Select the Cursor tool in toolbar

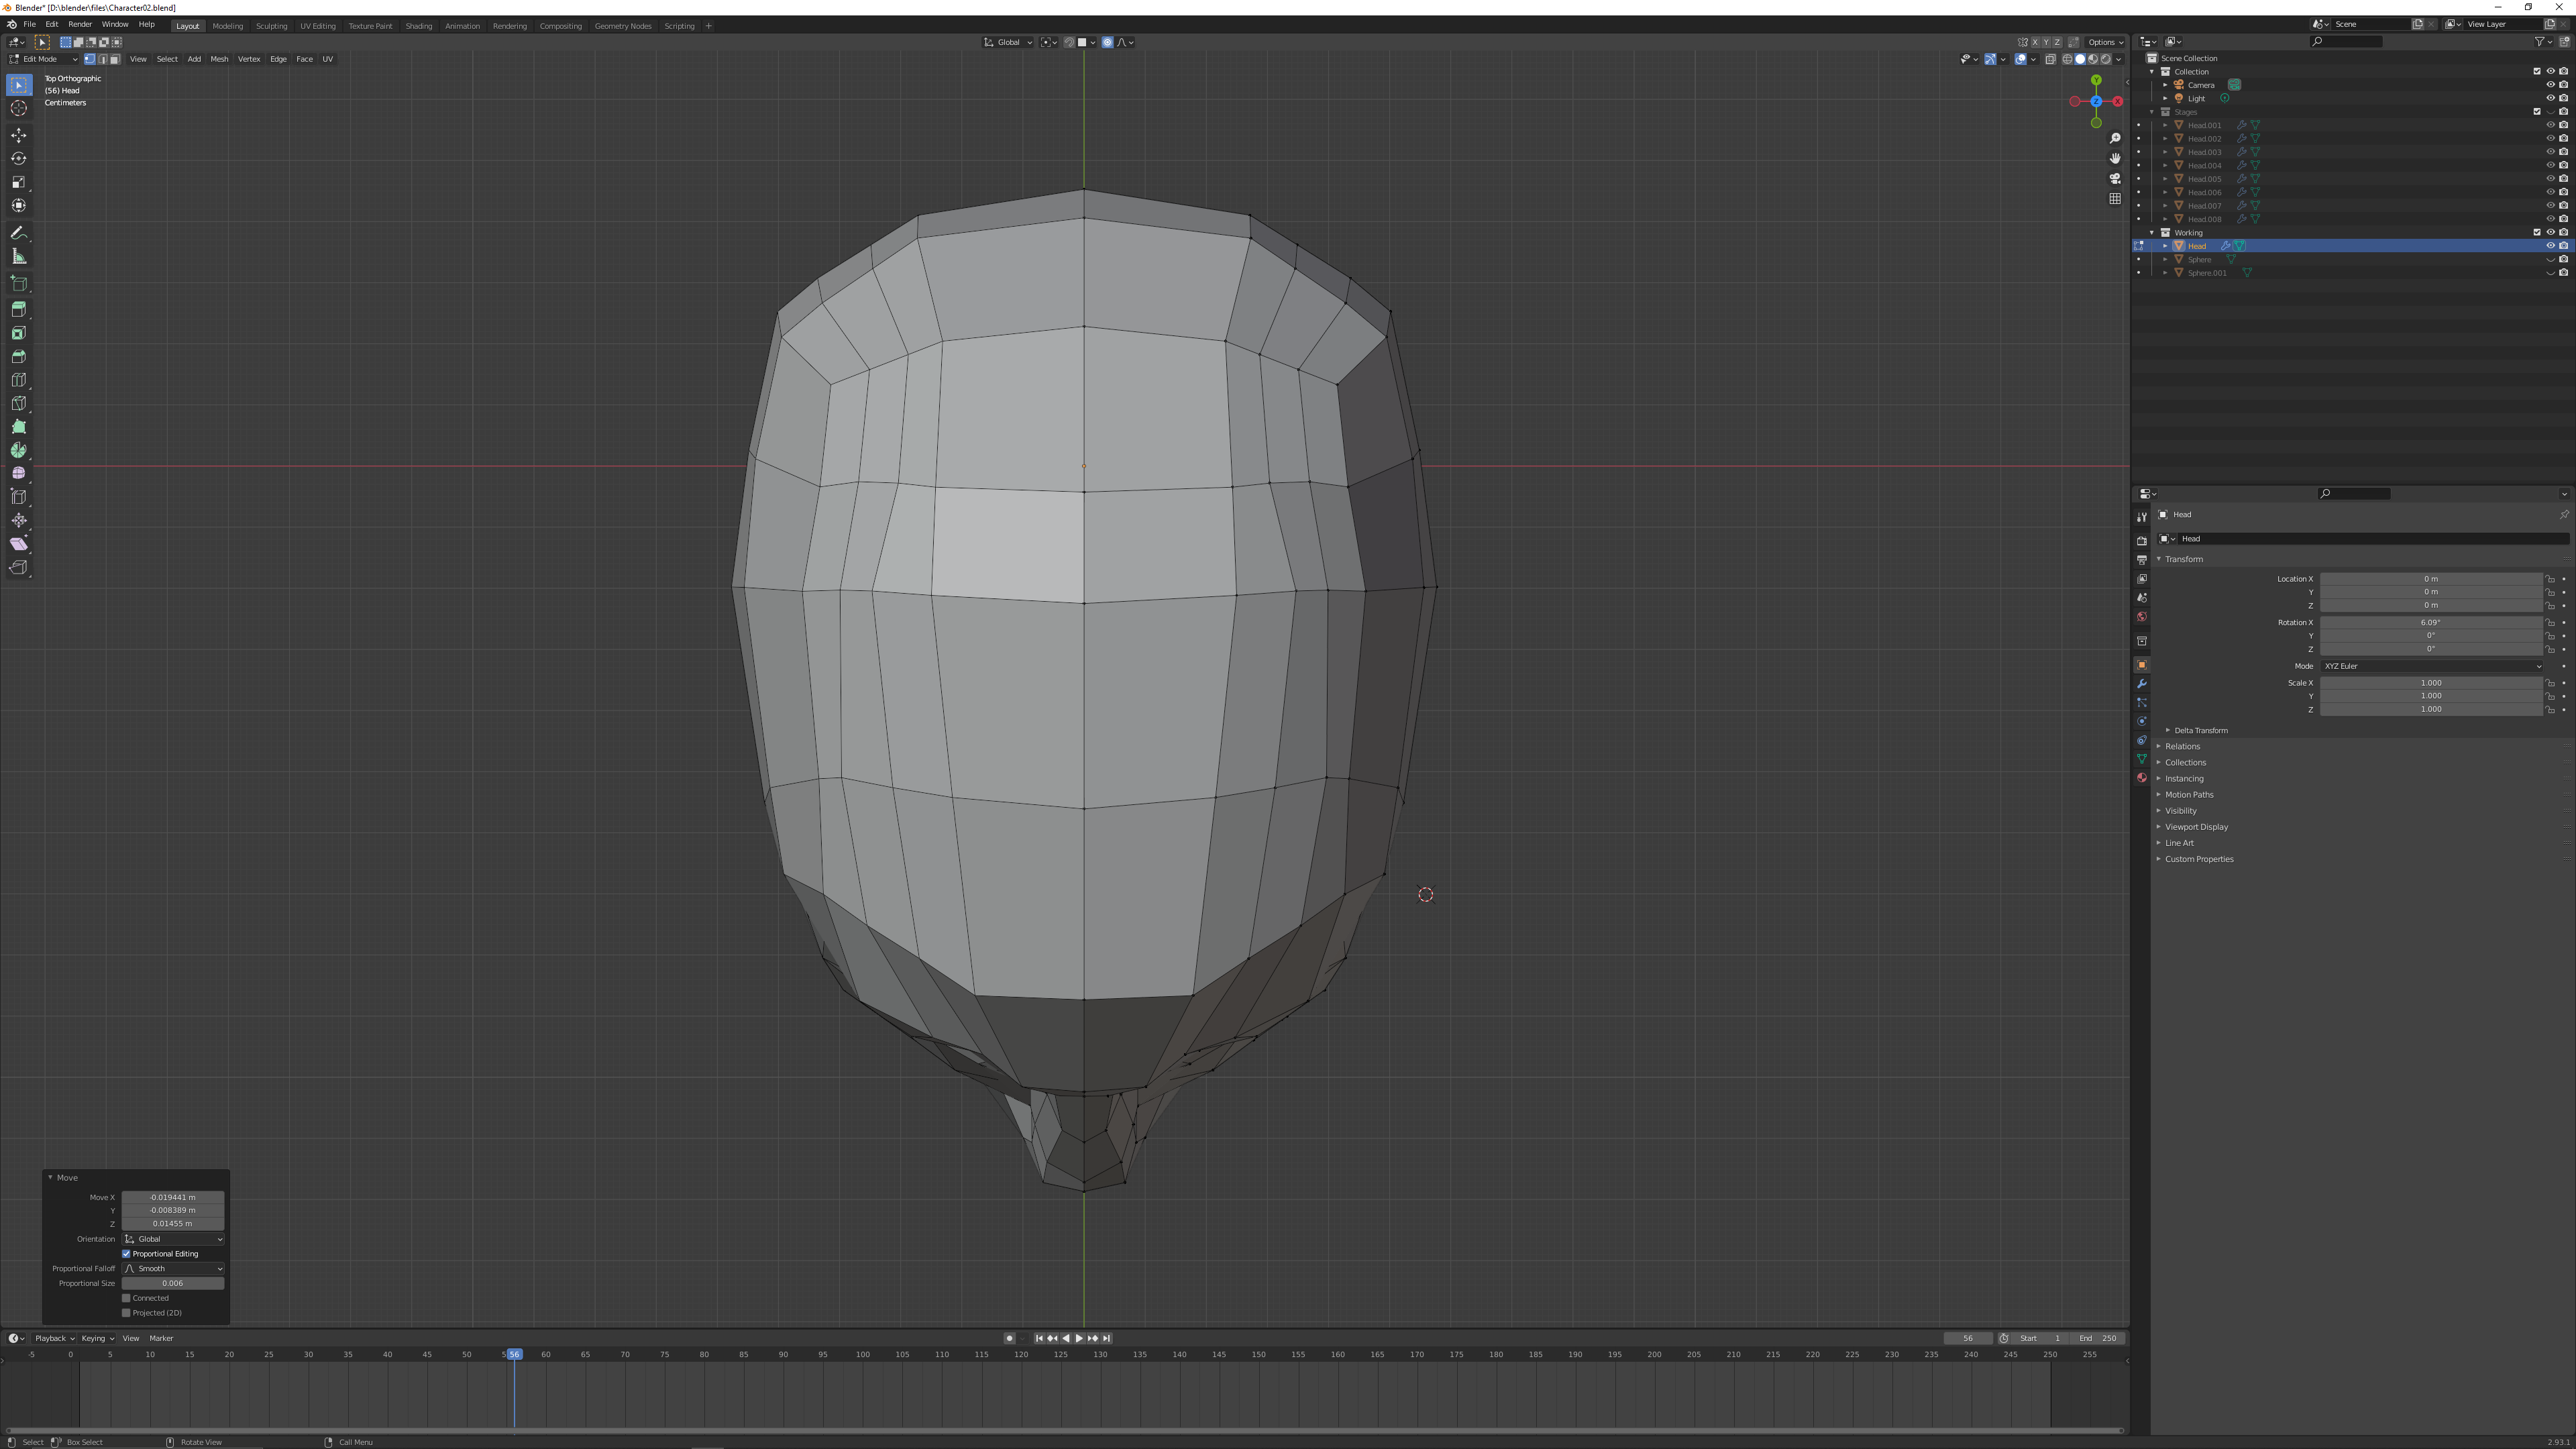coord(19,108)
